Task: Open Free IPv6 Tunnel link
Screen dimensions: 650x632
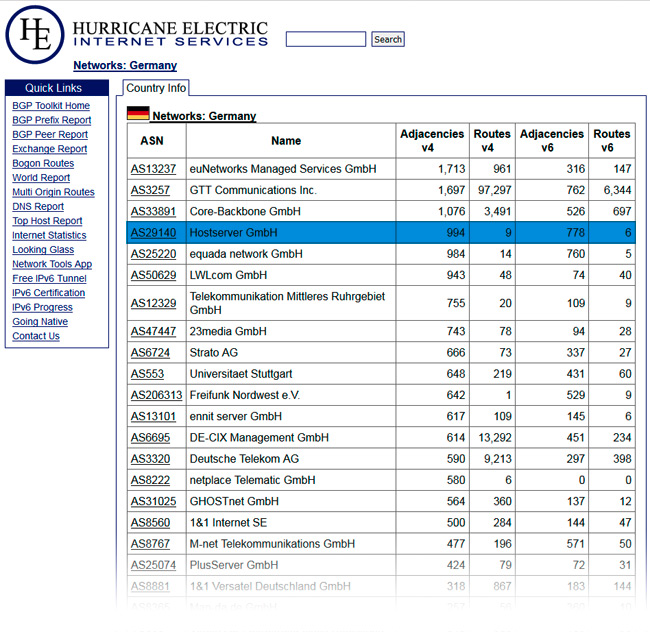Action: pyautogui.click(x=49, y=278)
